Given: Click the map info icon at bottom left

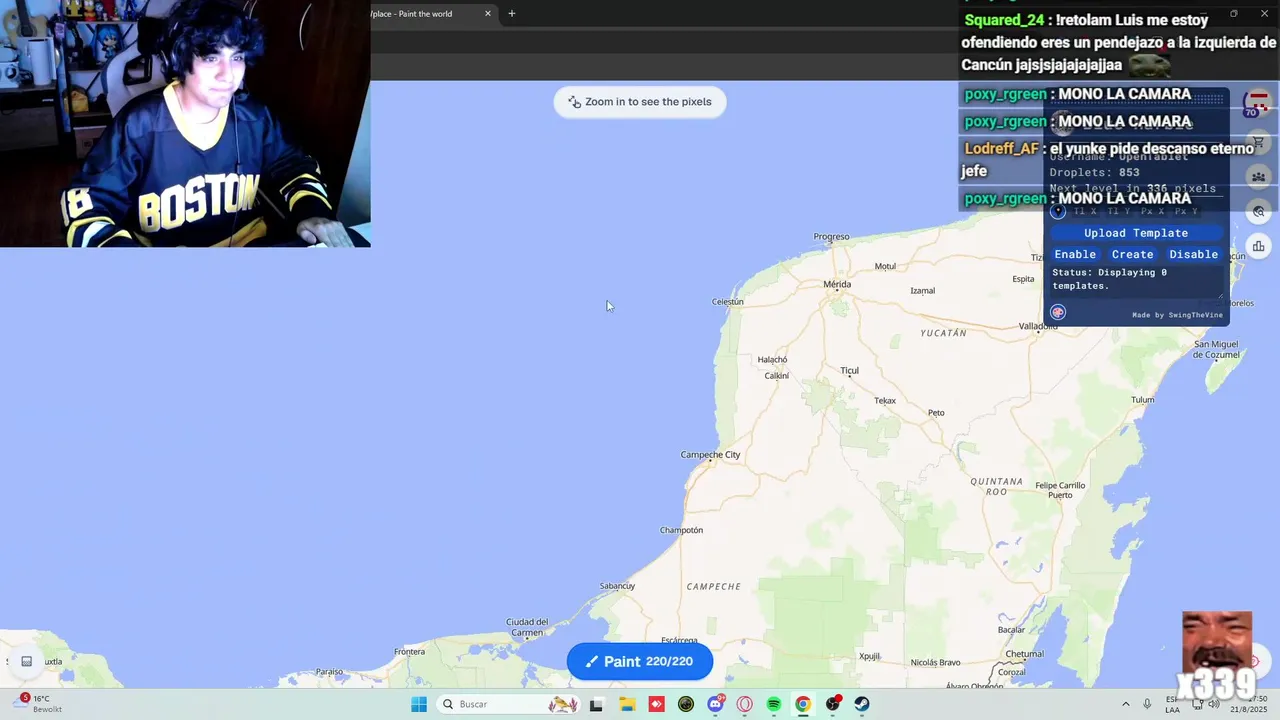Looking at the screenshot, I should [27, 661].
